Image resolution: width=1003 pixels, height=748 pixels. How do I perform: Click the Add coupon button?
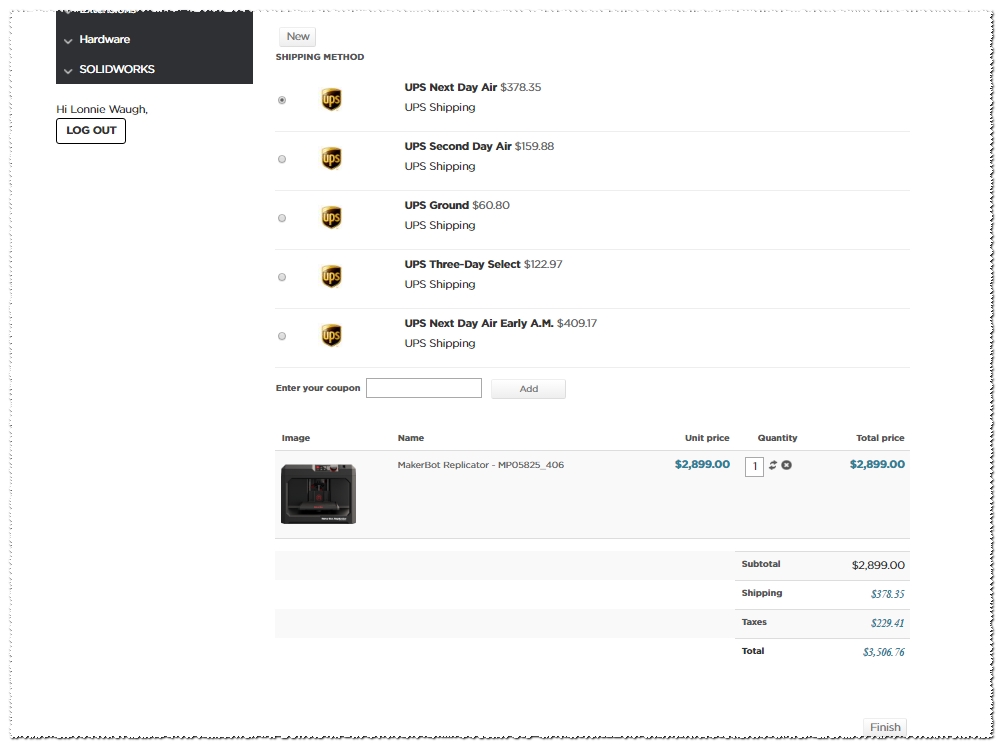[528, 388]
